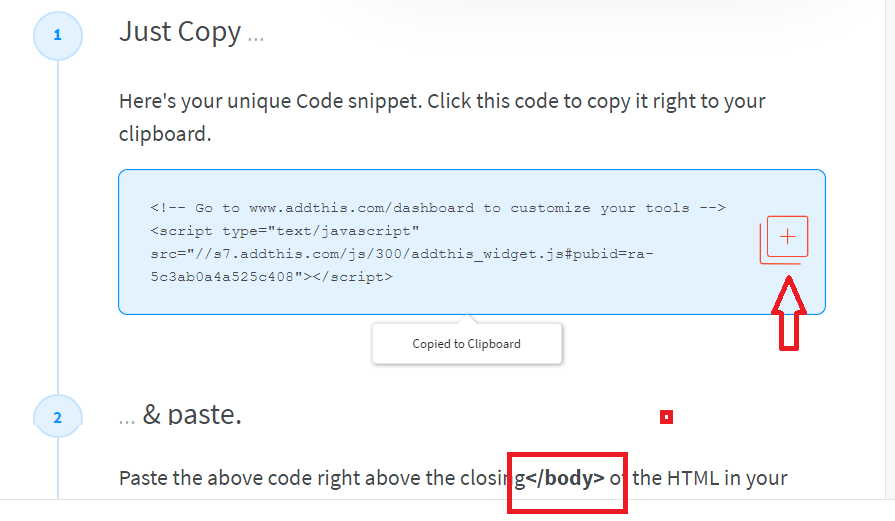
Task: Click the script type="text/javascript" line
Action: click(x=285, y=231)
